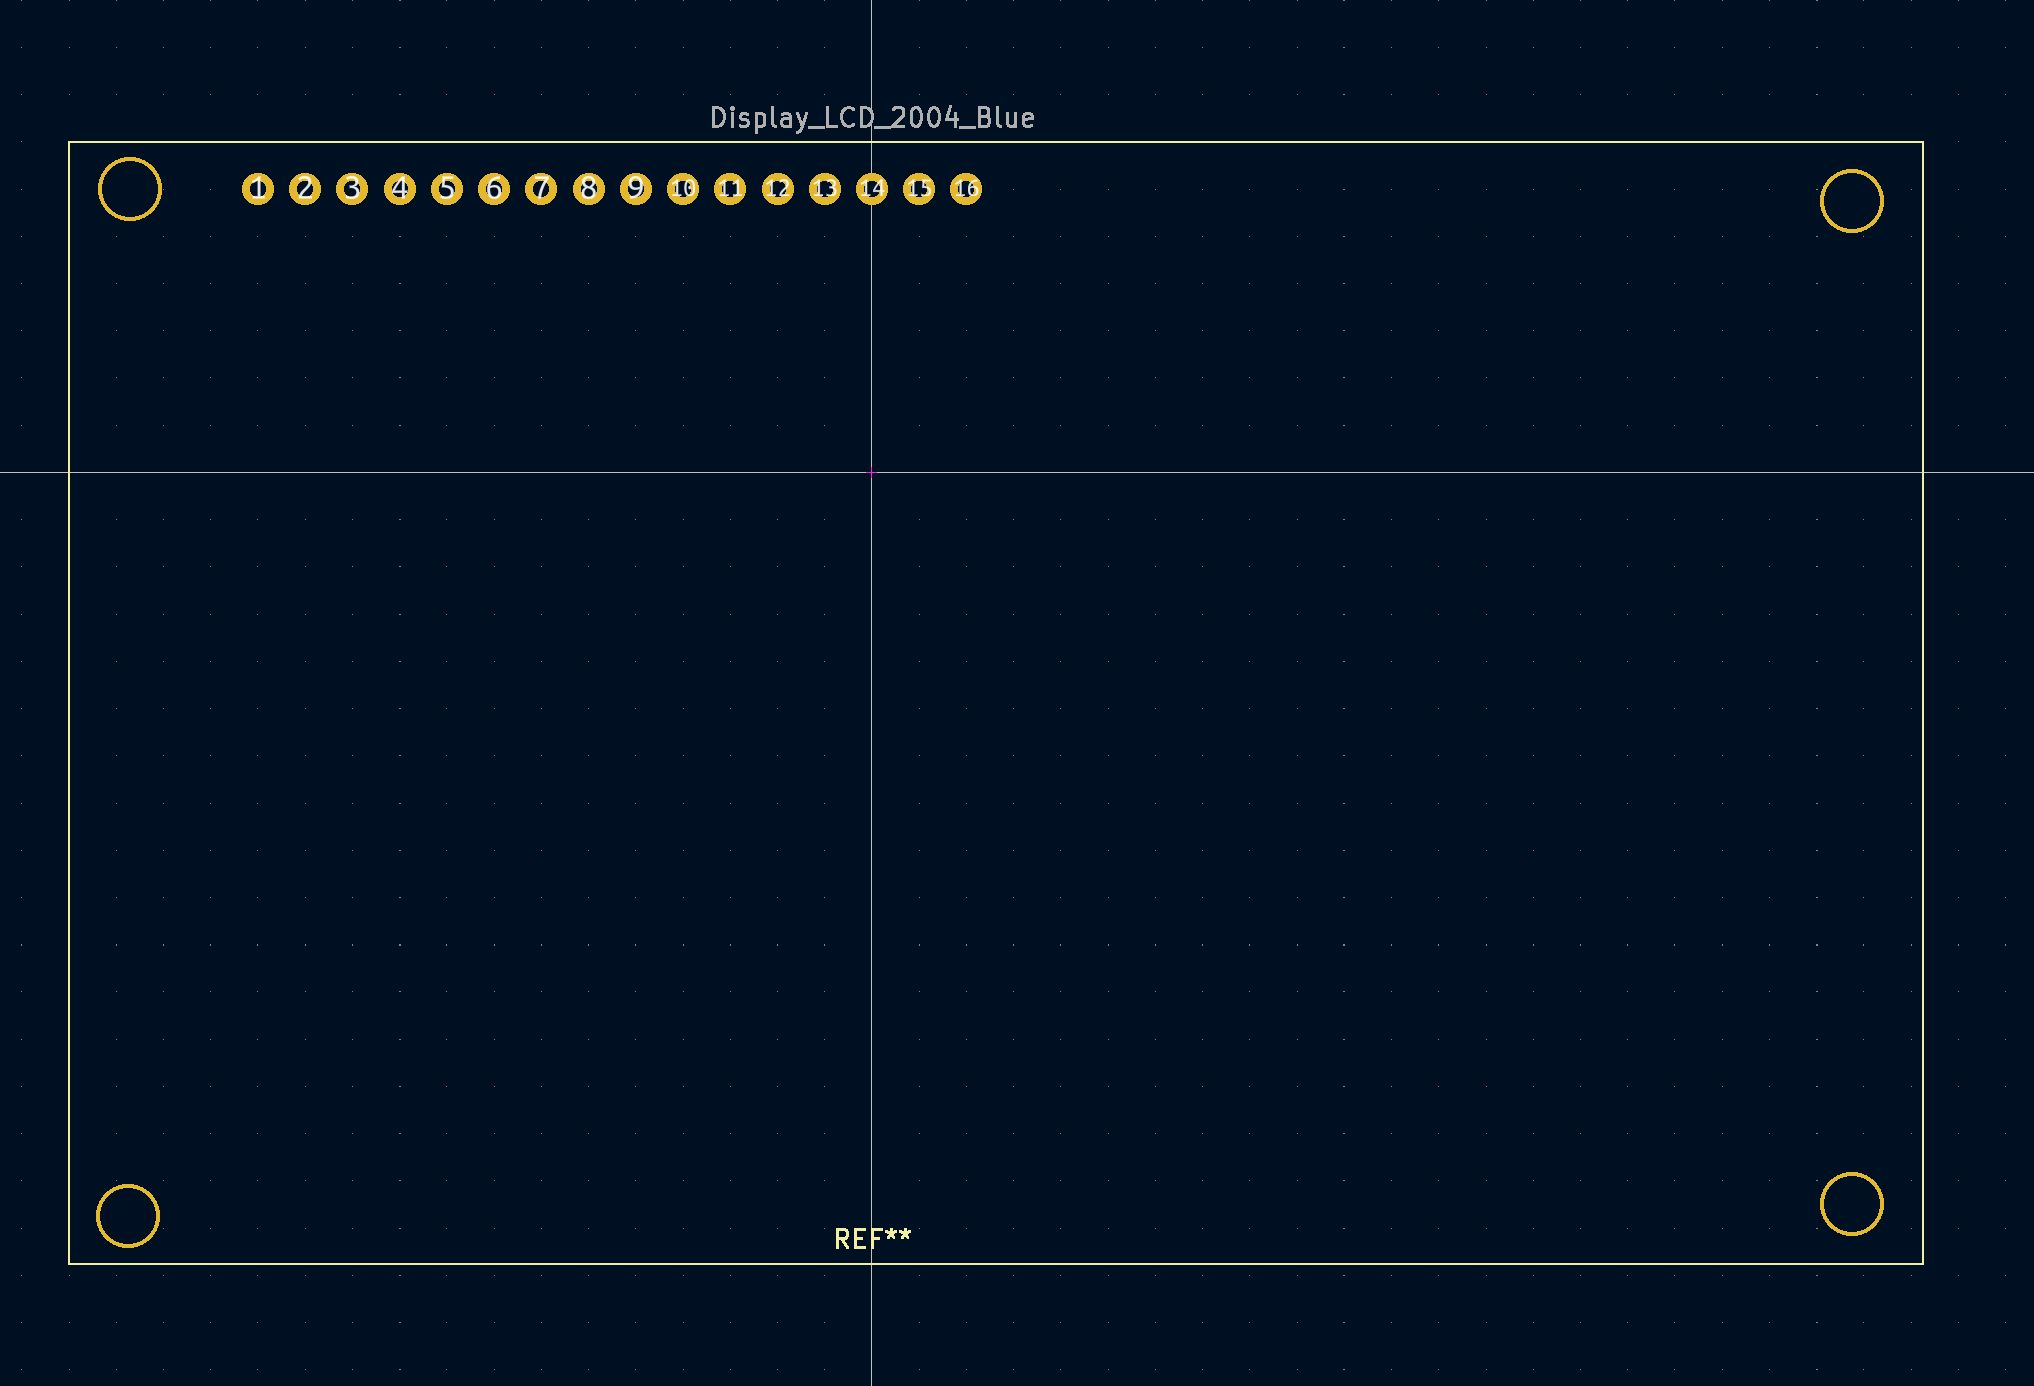Select pad 7 in the pin row
This screenshot has width=2034, height=1386.
pyautogui.click(x=541, y=189)
